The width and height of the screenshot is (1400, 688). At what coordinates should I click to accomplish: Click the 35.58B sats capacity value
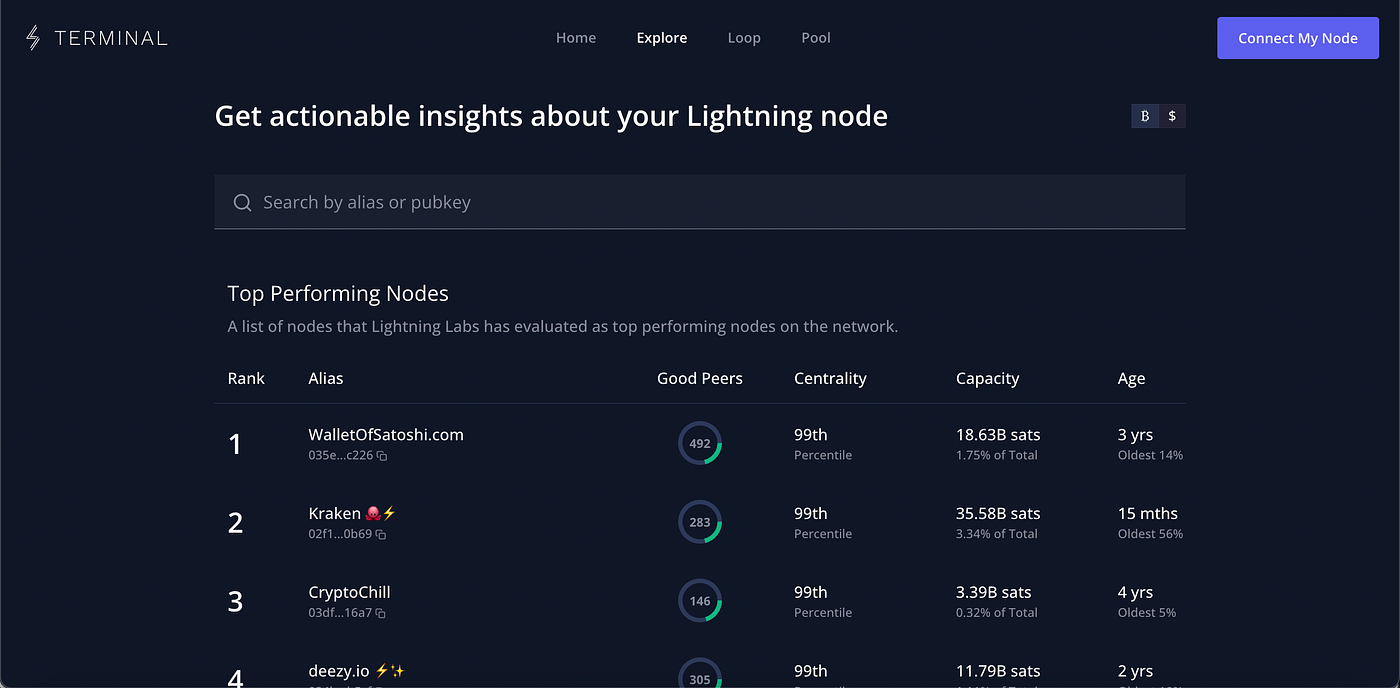click(998, 514)
